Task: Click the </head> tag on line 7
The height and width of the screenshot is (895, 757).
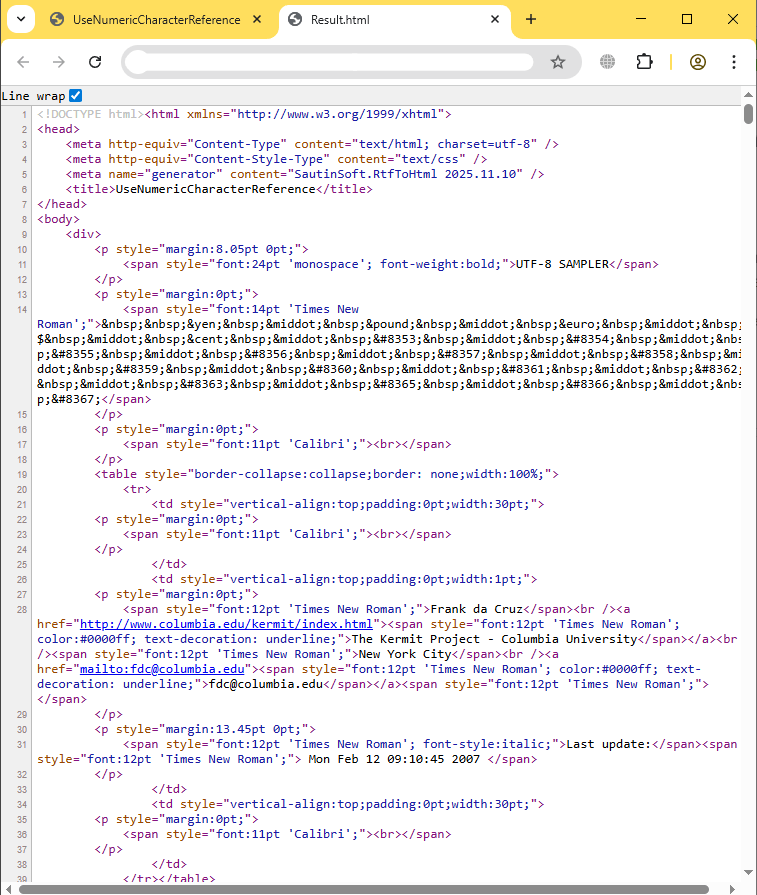Action: (62, 204)
